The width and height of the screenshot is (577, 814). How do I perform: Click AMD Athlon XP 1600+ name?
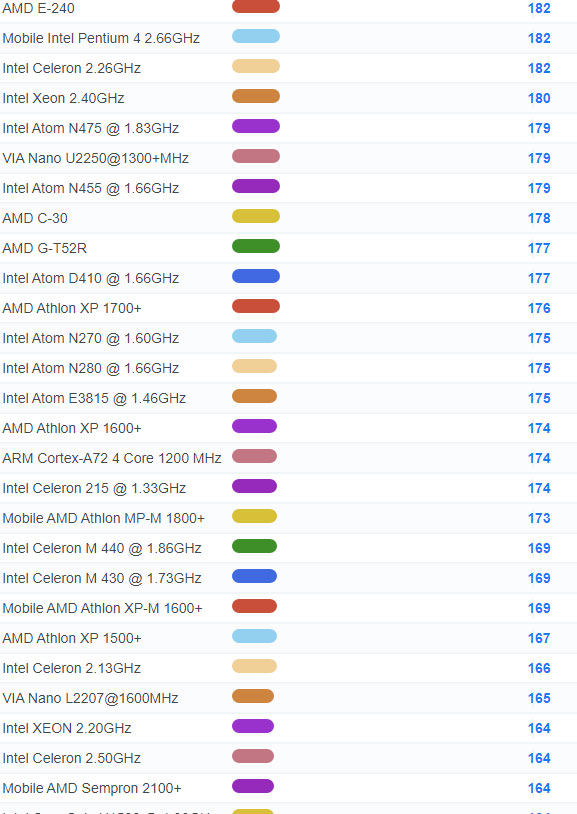(72, 428)
